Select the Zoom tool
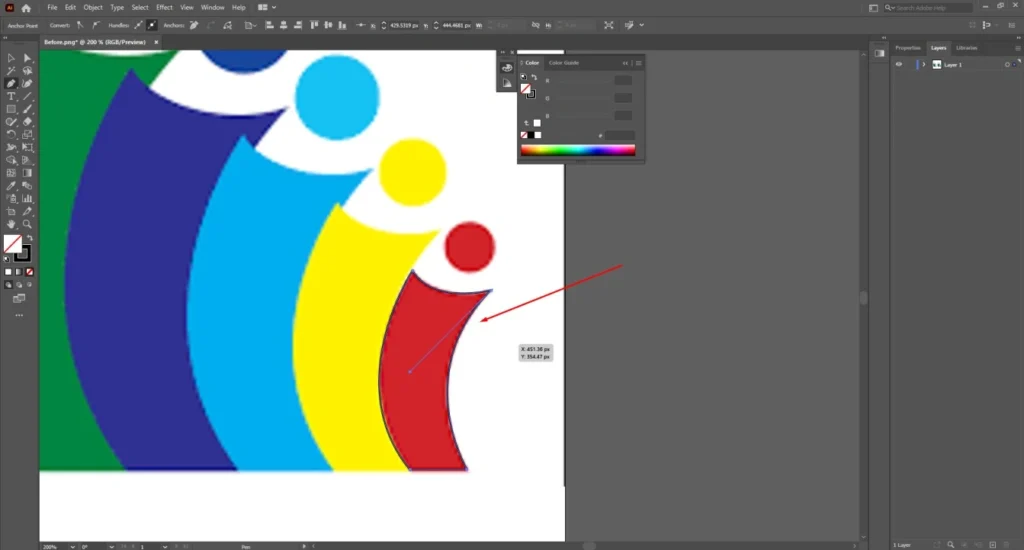Viewport: 1024px width, 550px height. [x=27, y=224]
